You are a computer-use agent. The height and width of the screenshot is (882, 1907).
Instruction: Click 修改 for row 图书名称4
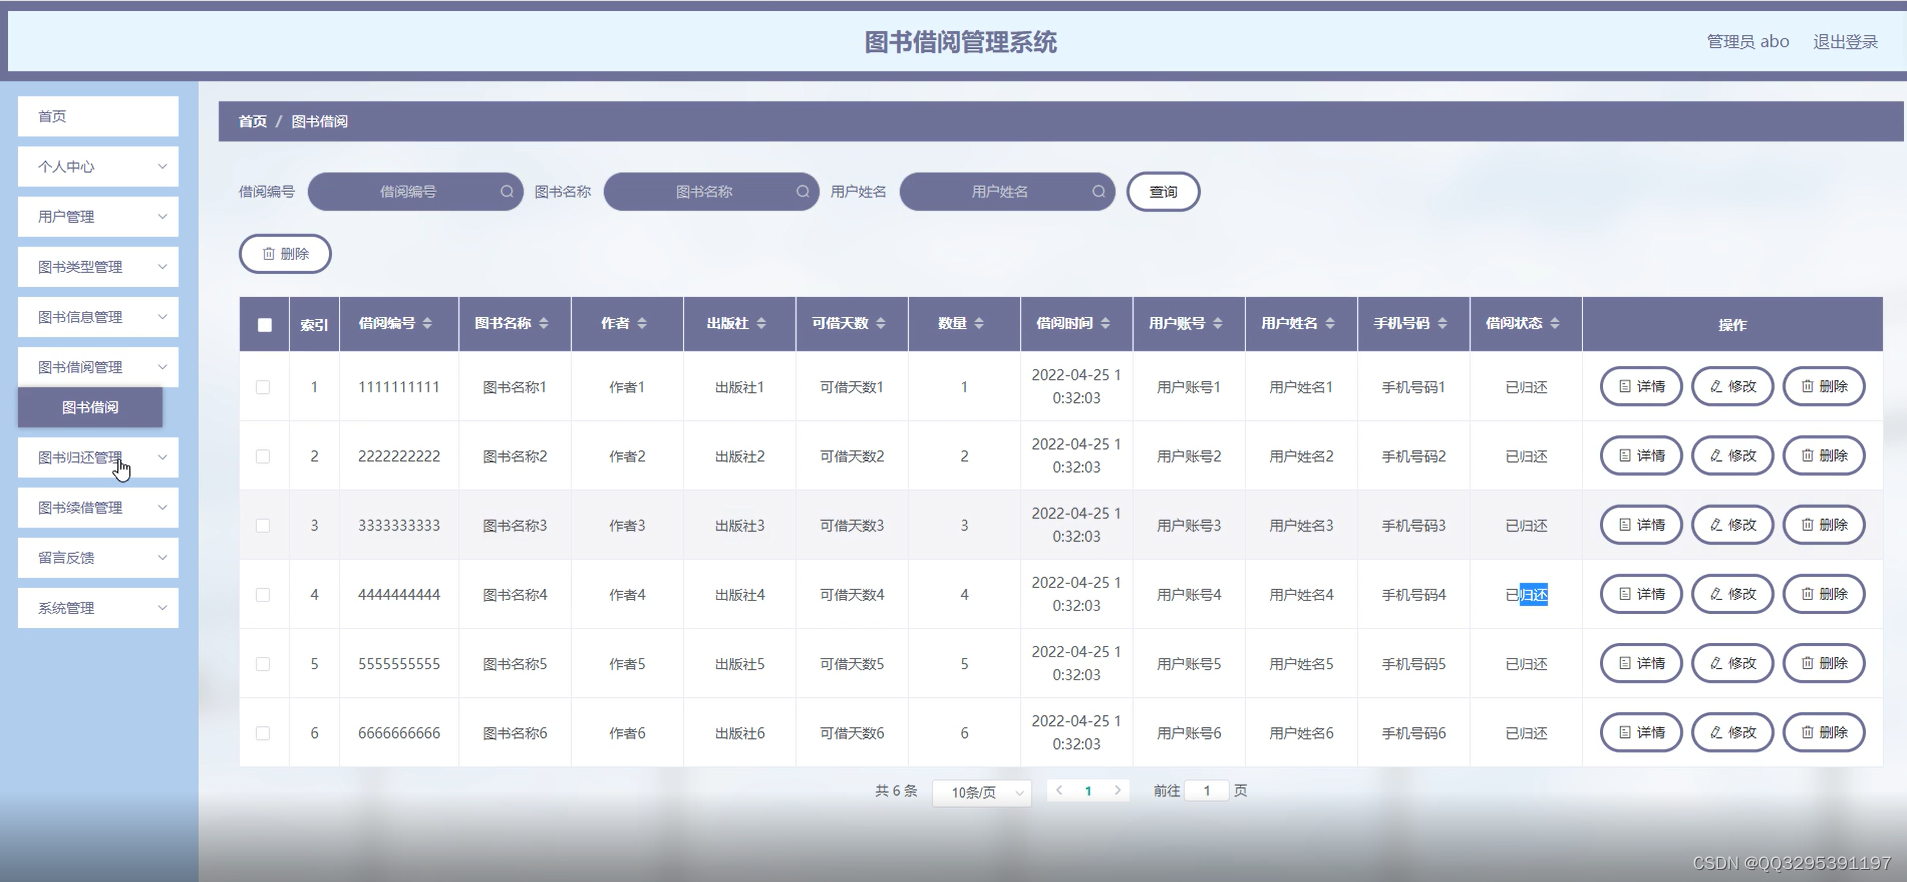pyautogui.click(x=1732, y=594)
